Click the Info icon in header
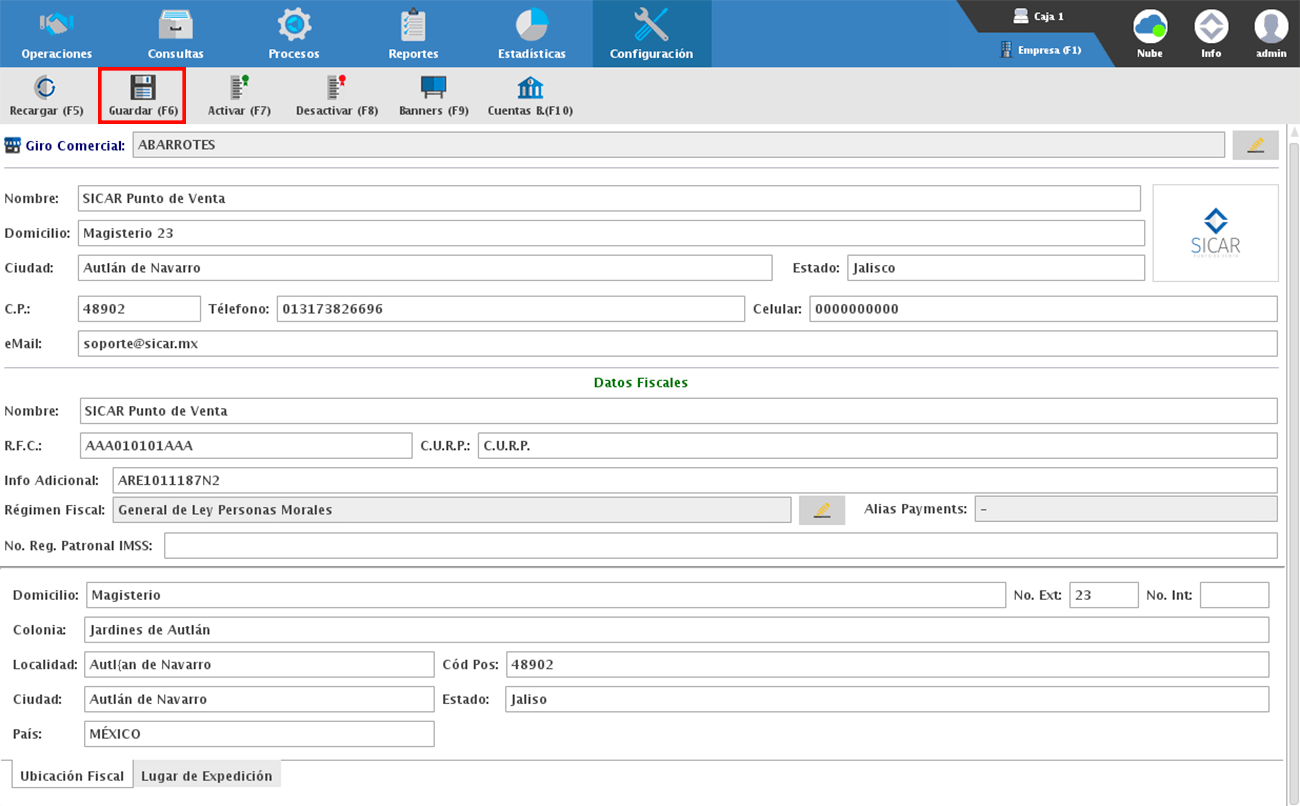The height and width of the screenshot is (806, 1300). click(1211, 33)
